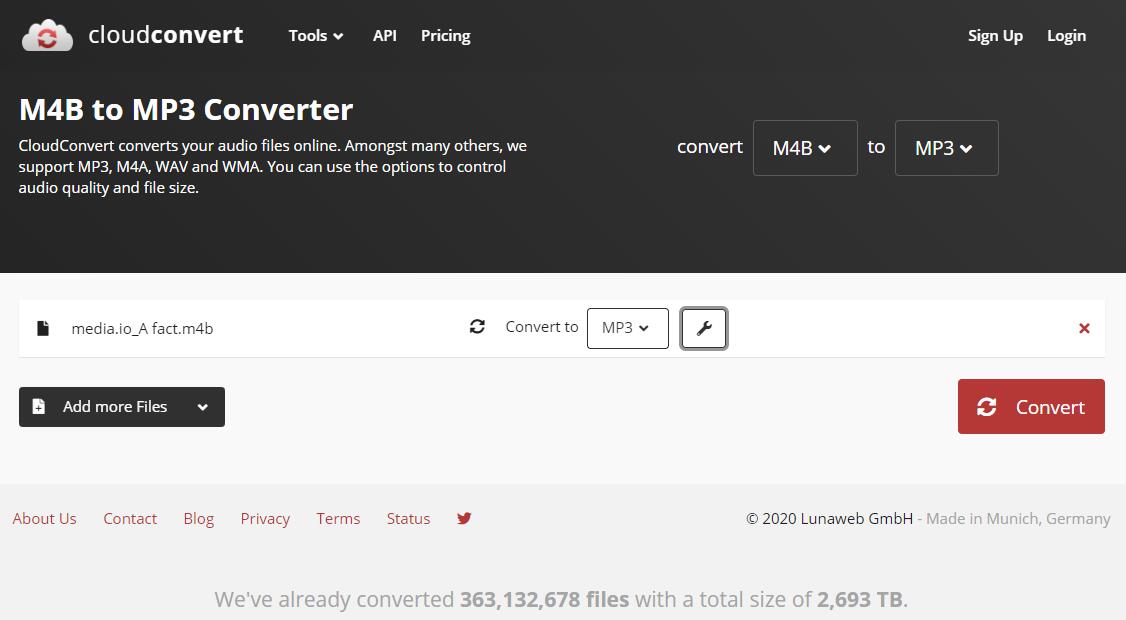Click the cloudconvert brand name
Screen dimensions: 1126x620
pyautogui.click(x=166, y=35)
